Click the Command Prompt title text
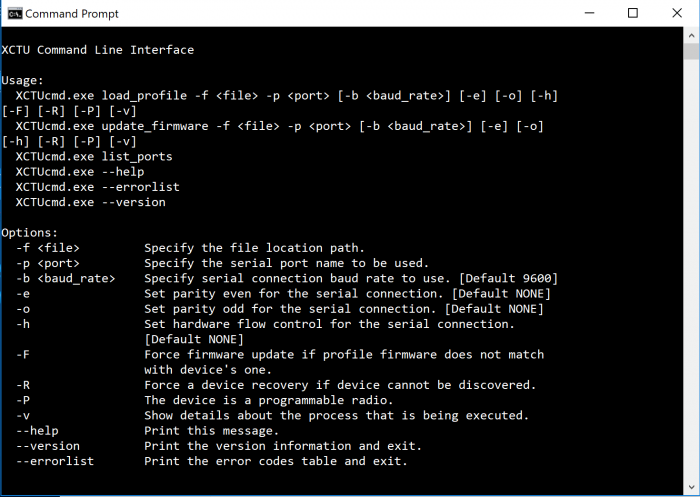Image resolution: width=700 pixels, height=497 pixels. [x=72, y=14]
